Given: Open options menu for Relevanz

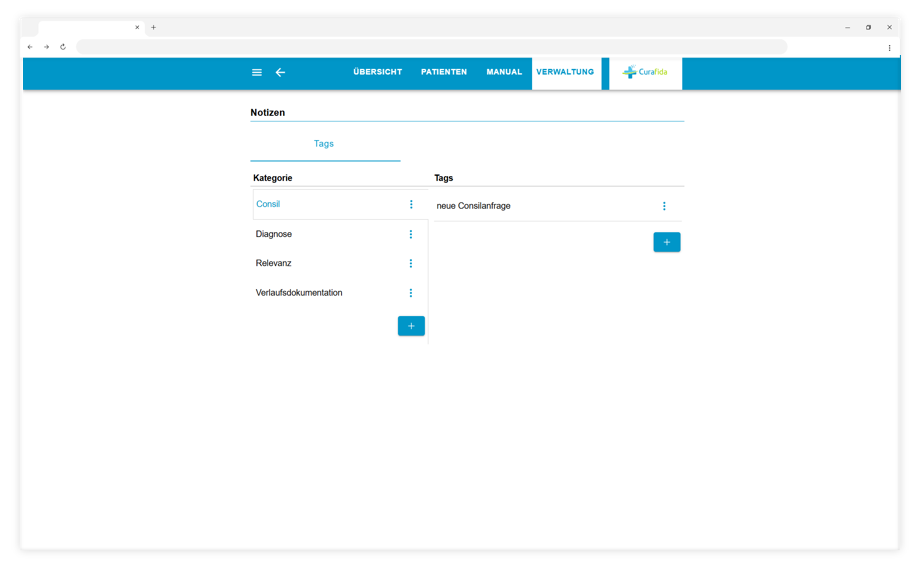Looking at the screenshot, I should pos(411,263).
